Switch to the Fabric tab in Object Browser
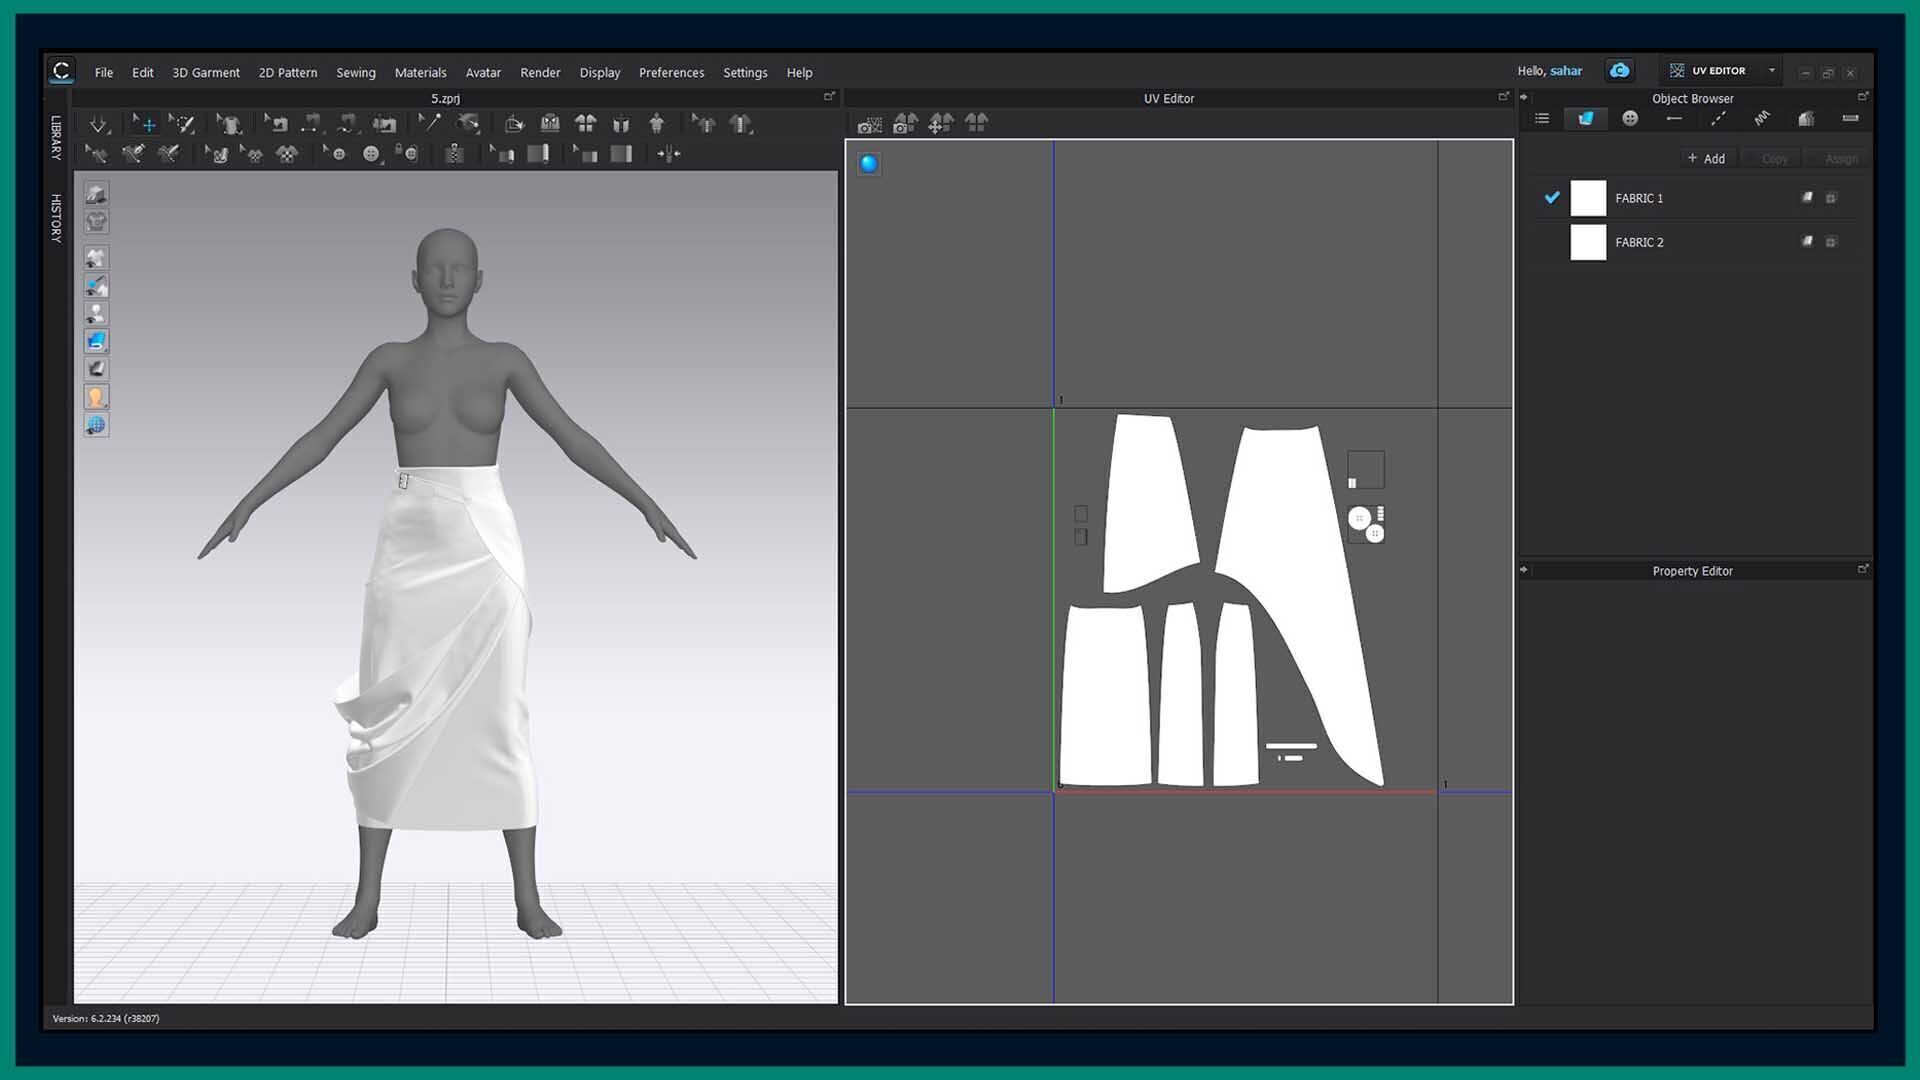 click(1586, 119)
